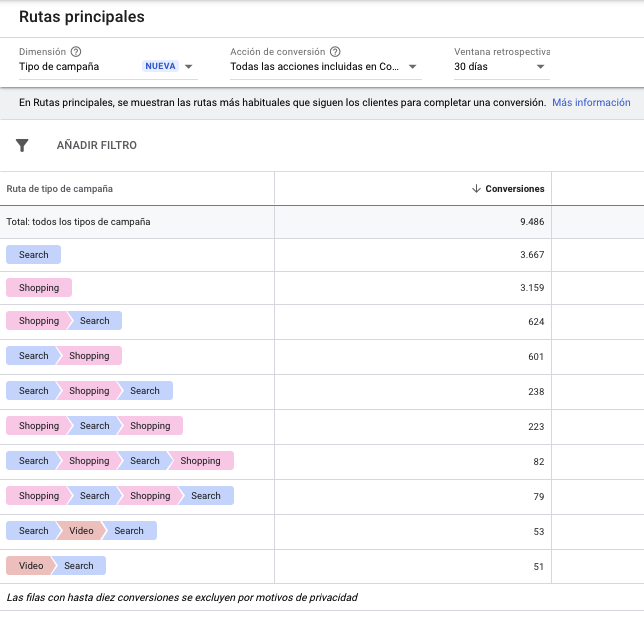Click the conversions value 51
Image resolution: width=644 pixels, height=636 pixels.
(539, 567)
